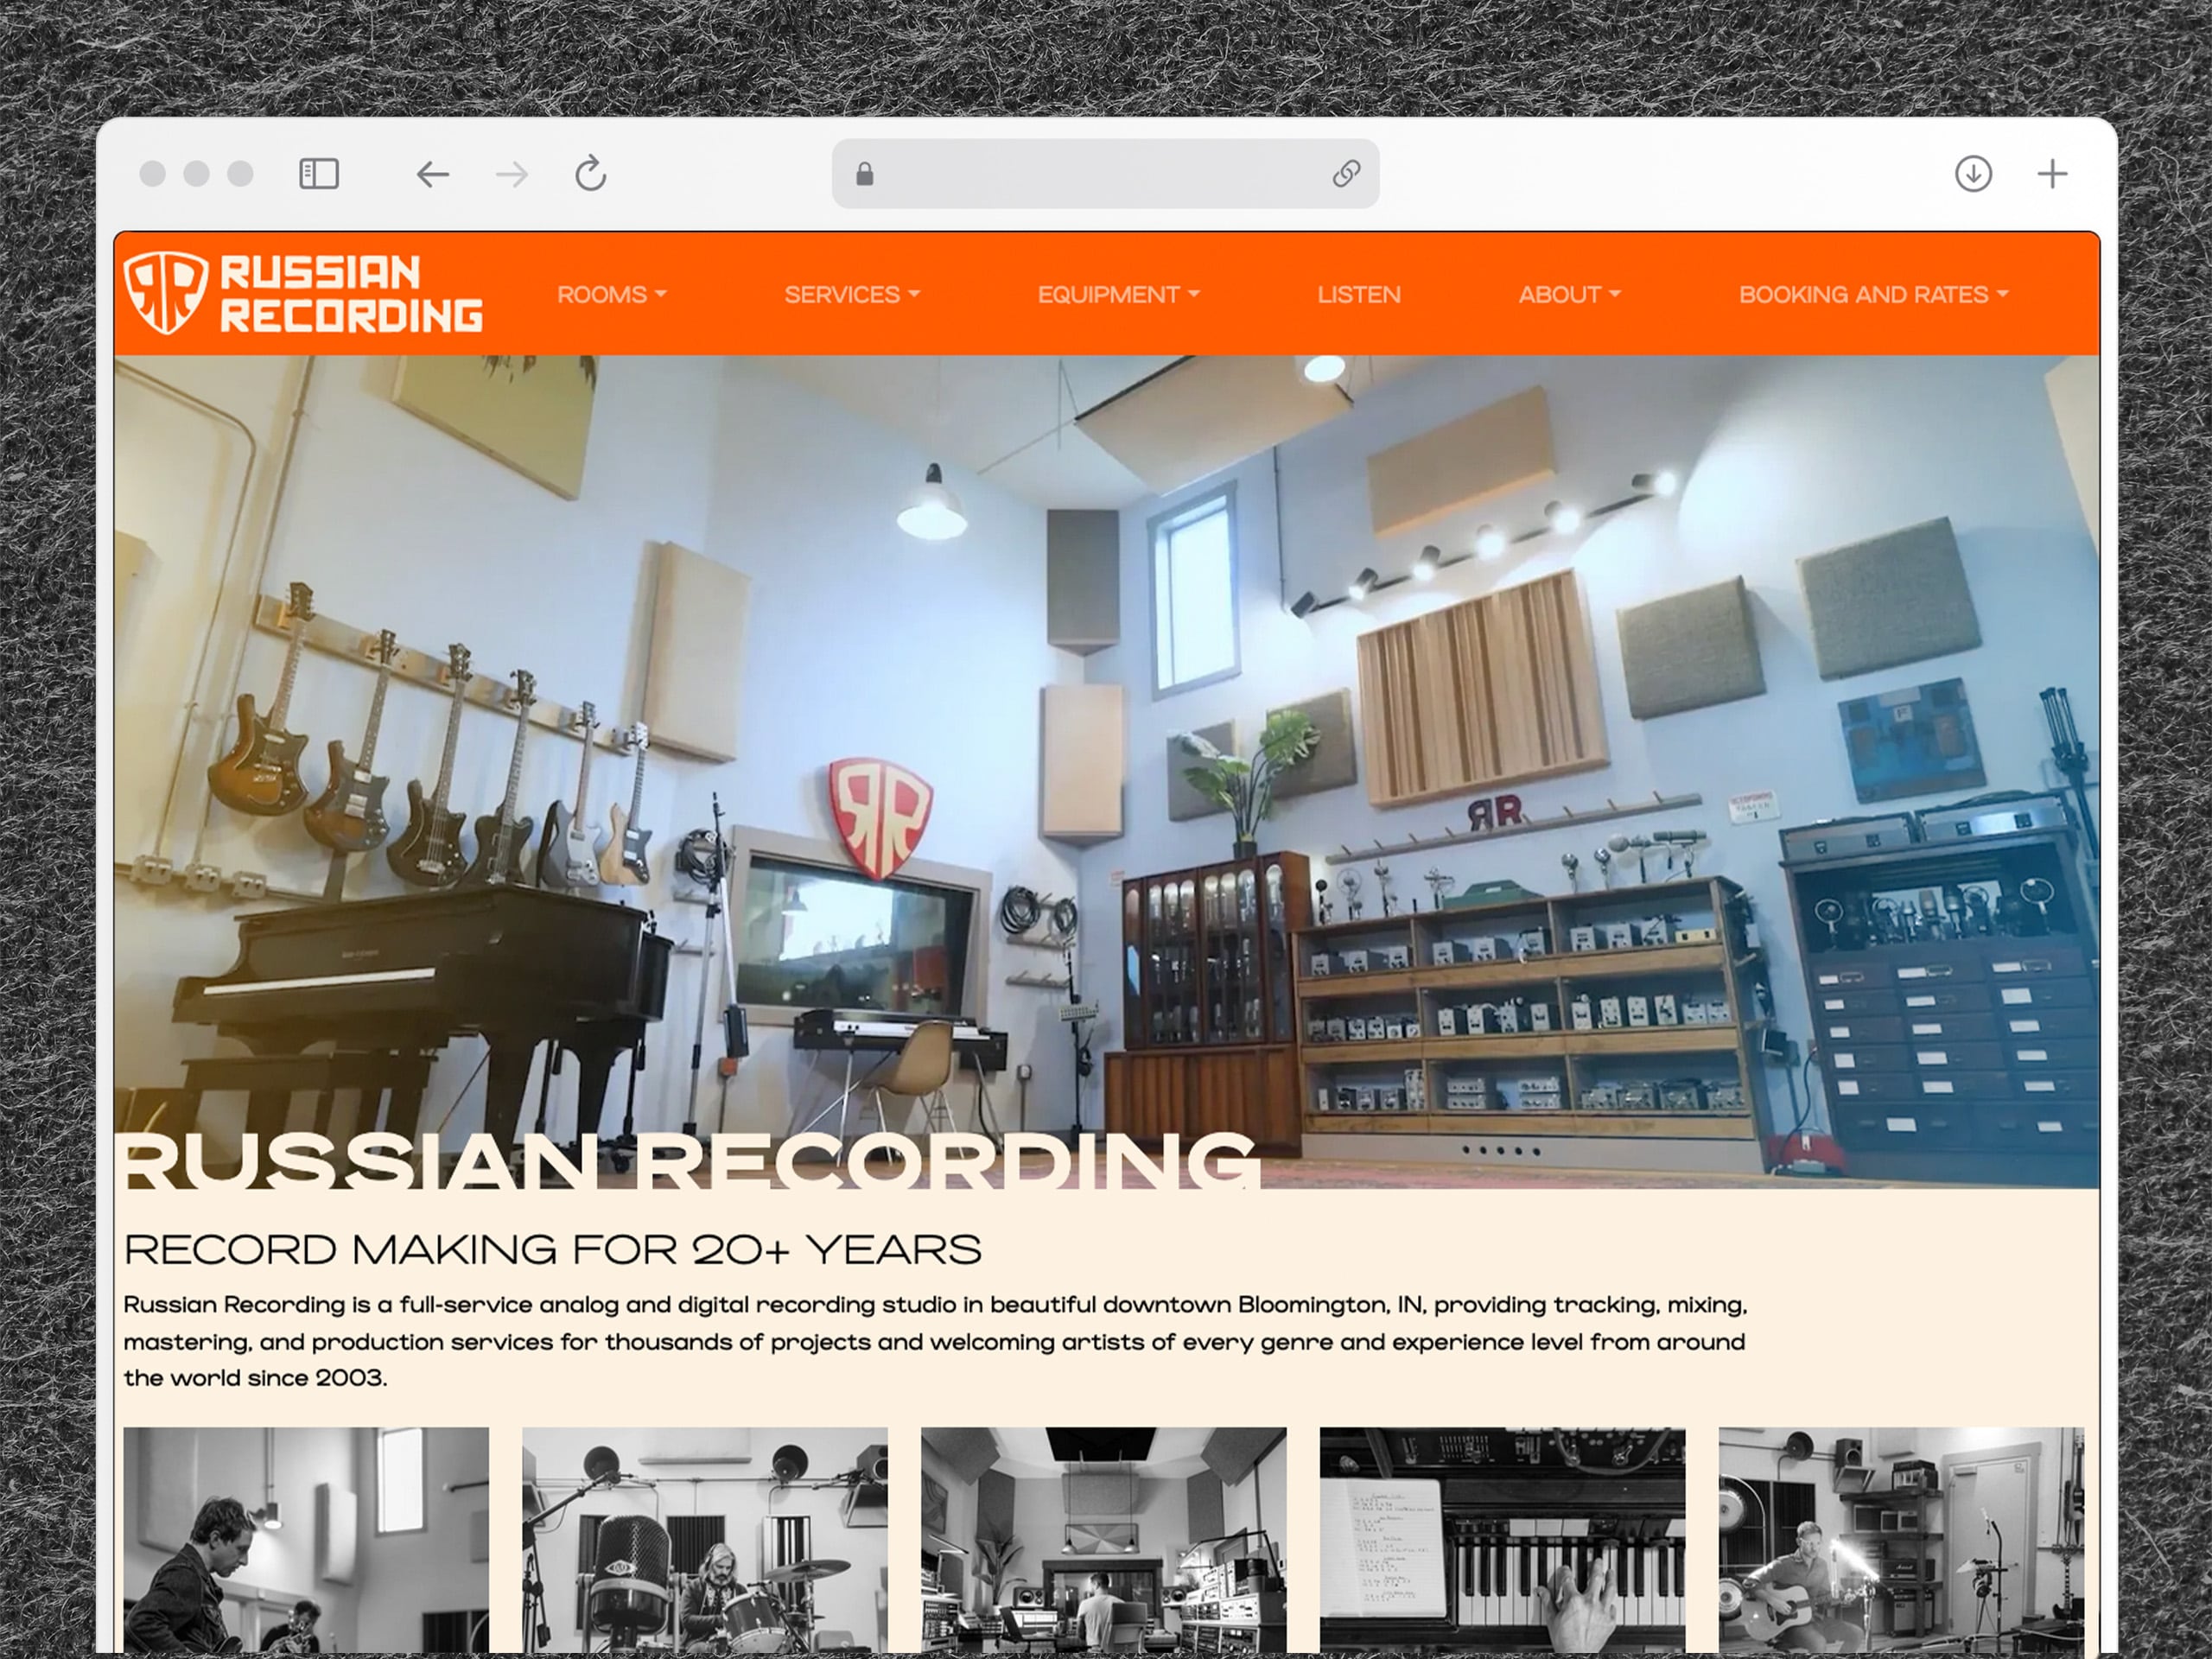
Task: Click the Russian Recording shield logo
Action: click(x=166, y=292)
